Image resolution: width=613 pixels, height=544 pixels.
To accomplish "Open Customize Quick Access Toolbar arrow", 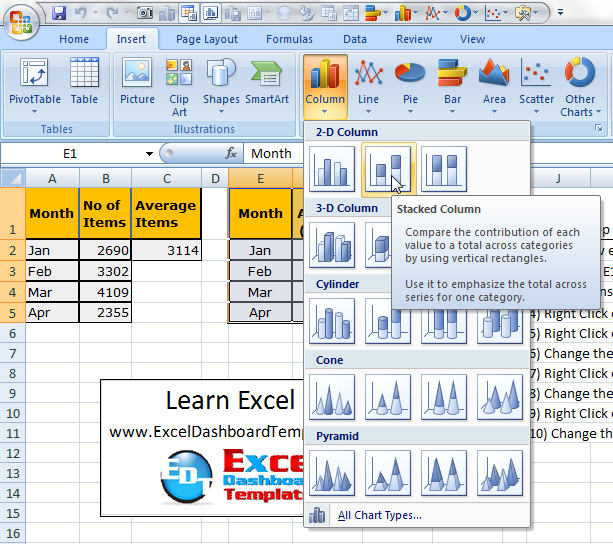I will (x=560, y=13).
